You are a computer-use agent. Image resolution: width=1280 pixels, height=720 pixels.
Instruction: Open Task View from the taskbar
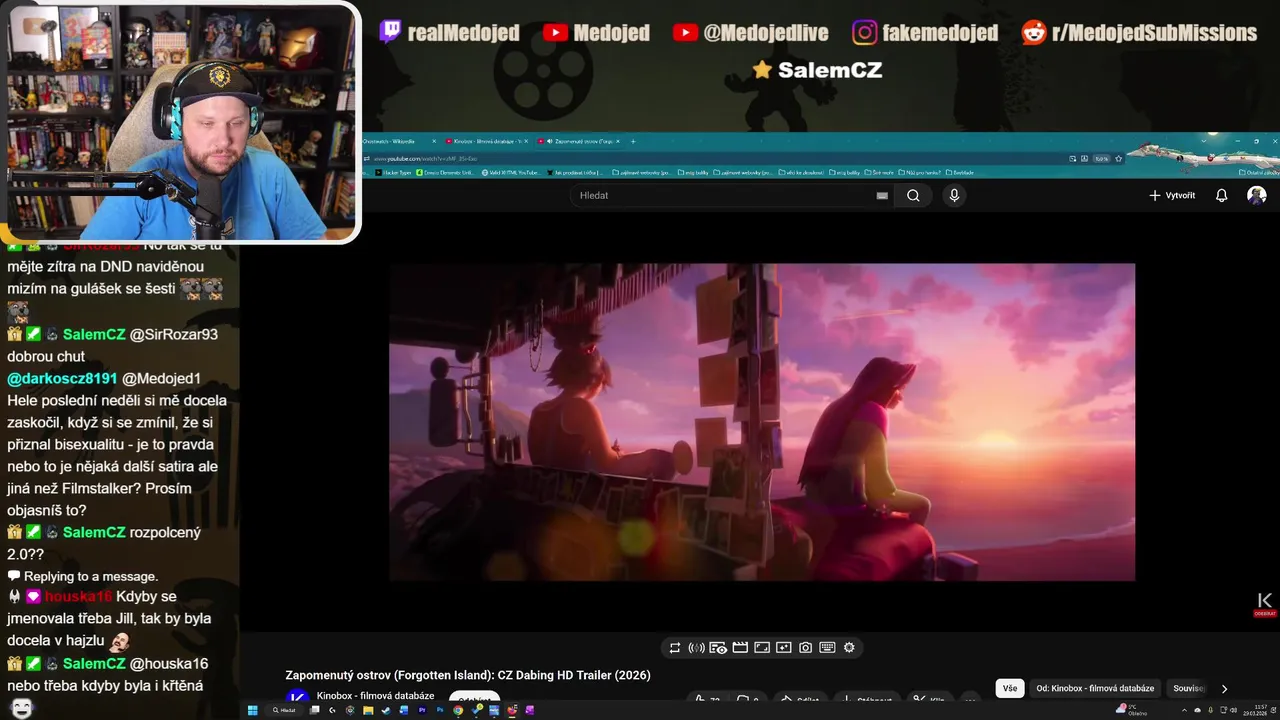[314, 710]
